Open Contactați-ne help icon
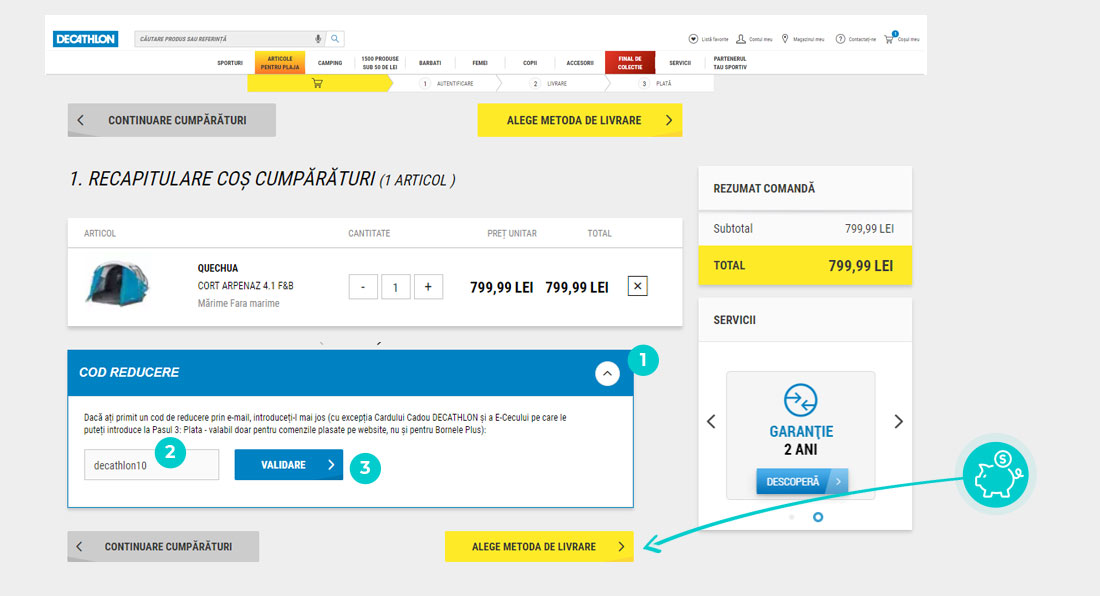 point(840,39)
